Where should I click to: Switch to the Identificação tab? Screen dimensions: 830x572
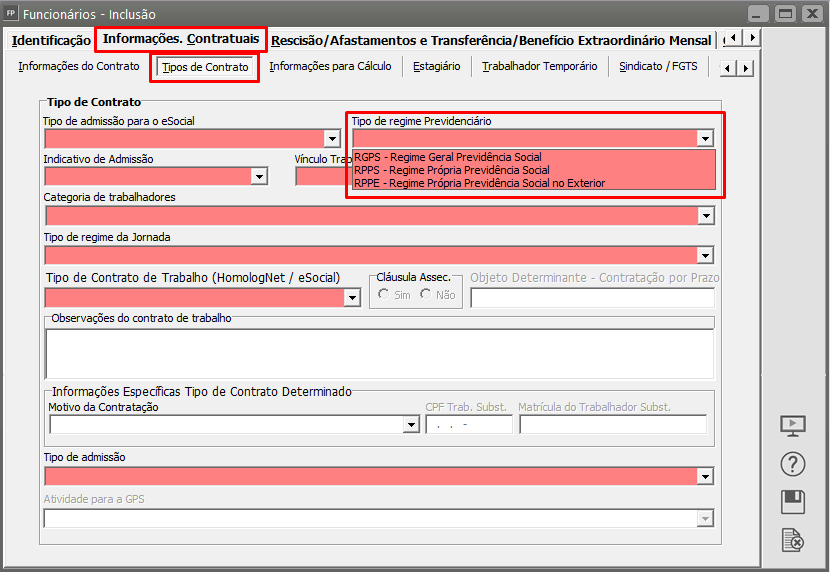51,40
